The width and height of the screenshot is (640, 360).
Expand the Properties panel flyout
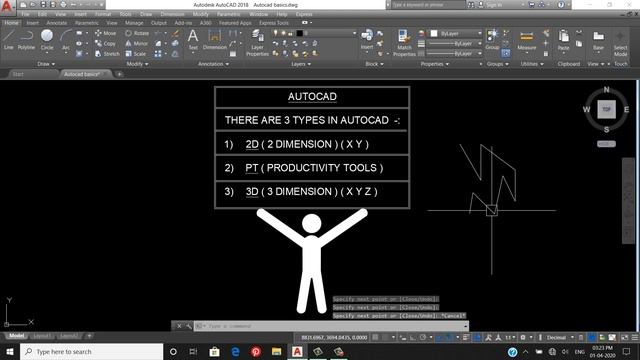(x=435, y=64)
